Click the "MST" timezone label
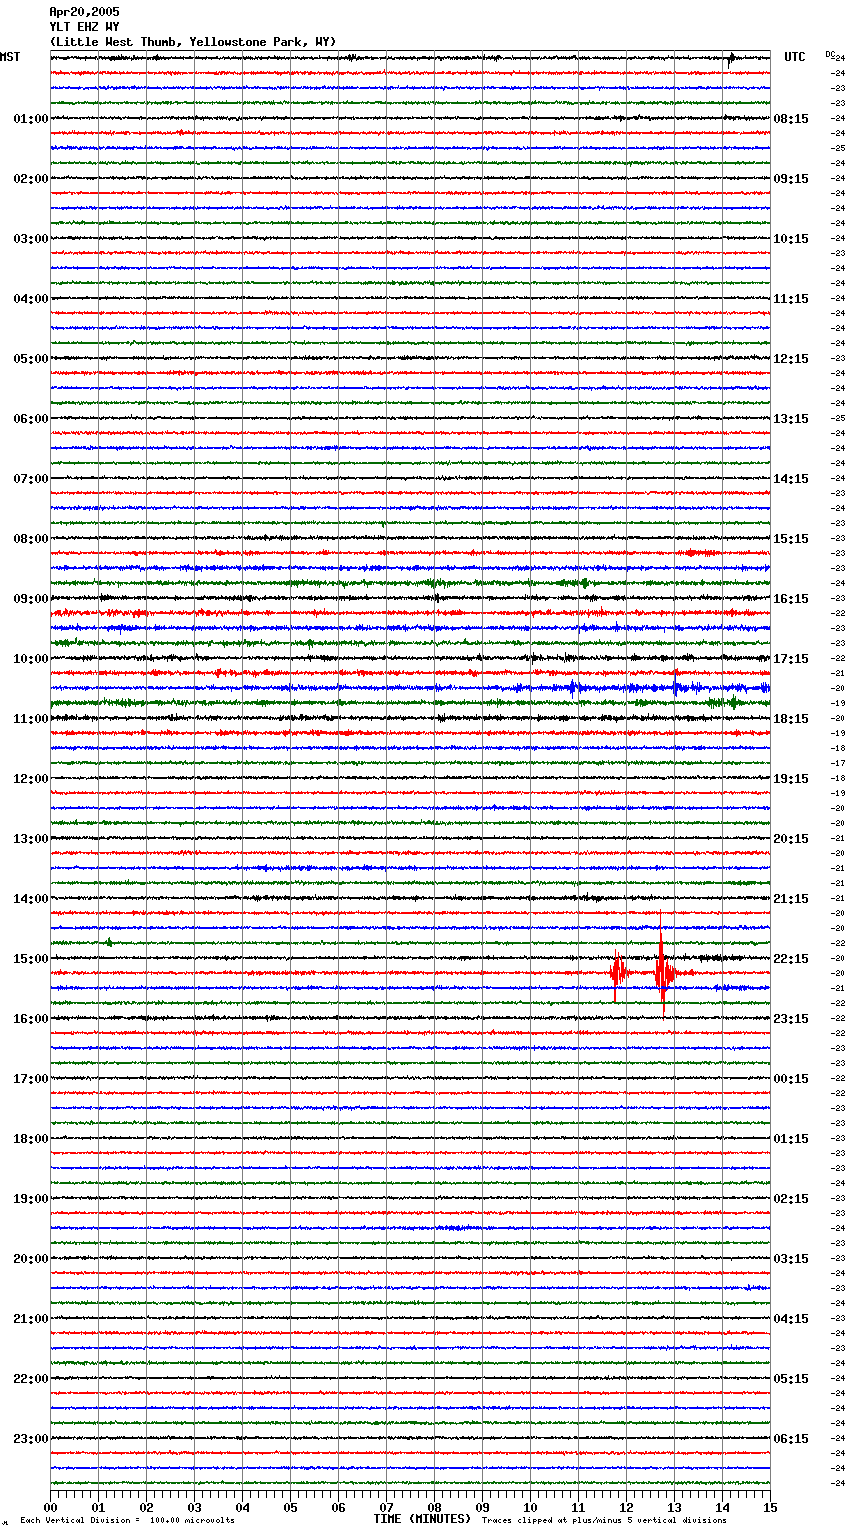This screenshot has height=1534, width=850. coord(10,57)
